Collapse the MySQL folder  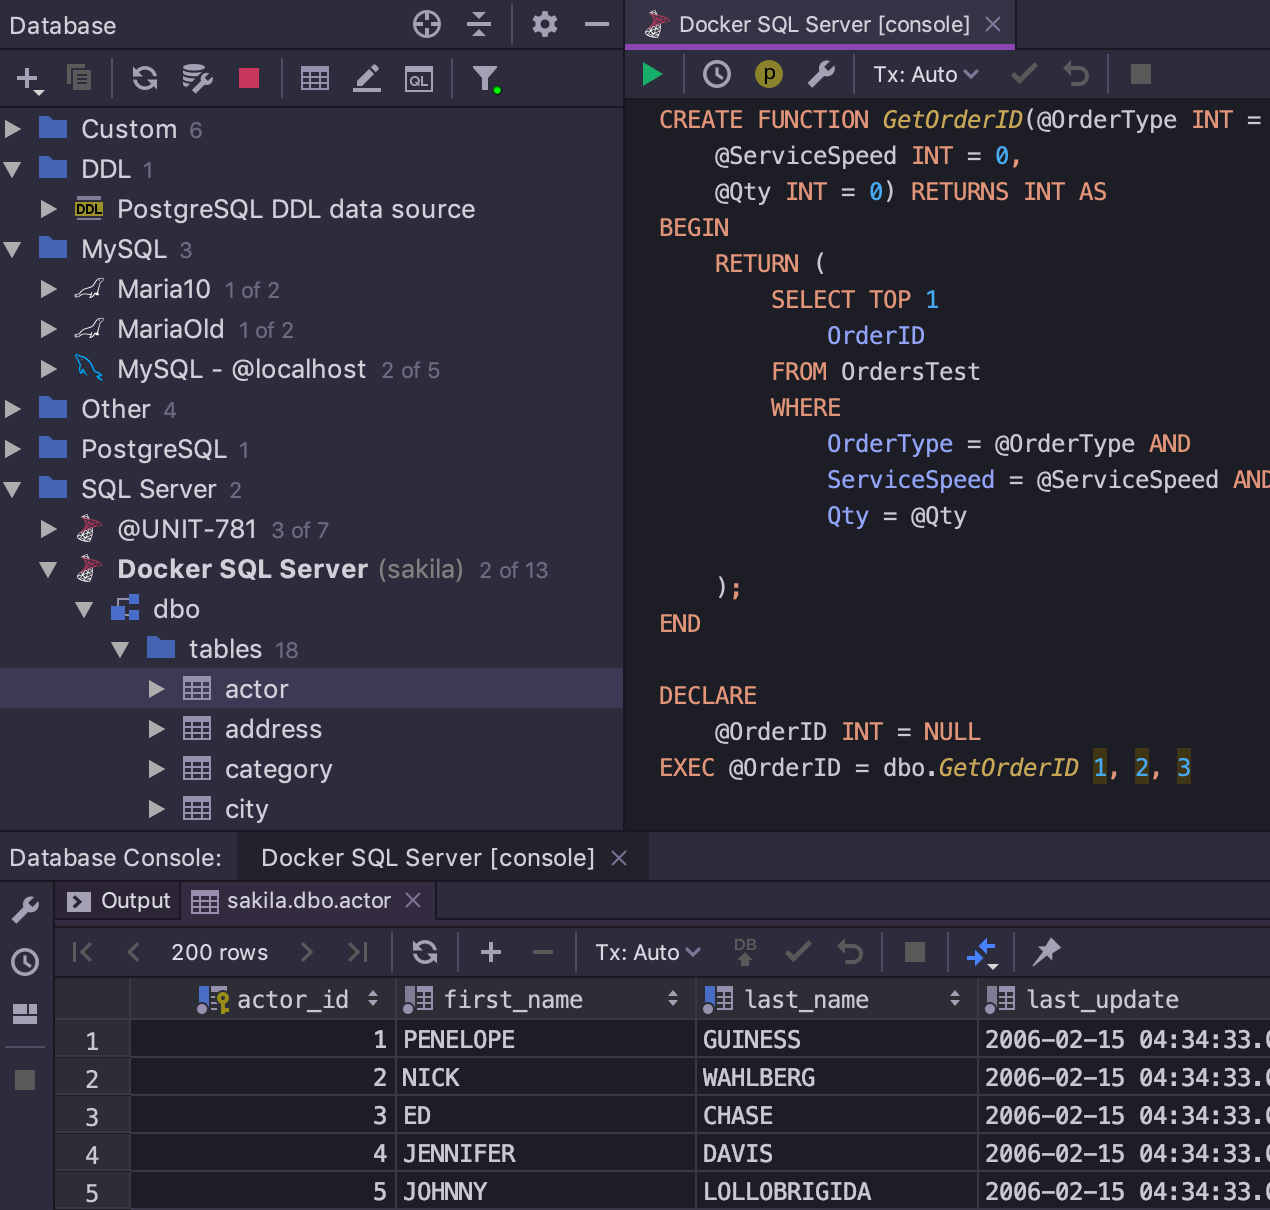(13, 249)
